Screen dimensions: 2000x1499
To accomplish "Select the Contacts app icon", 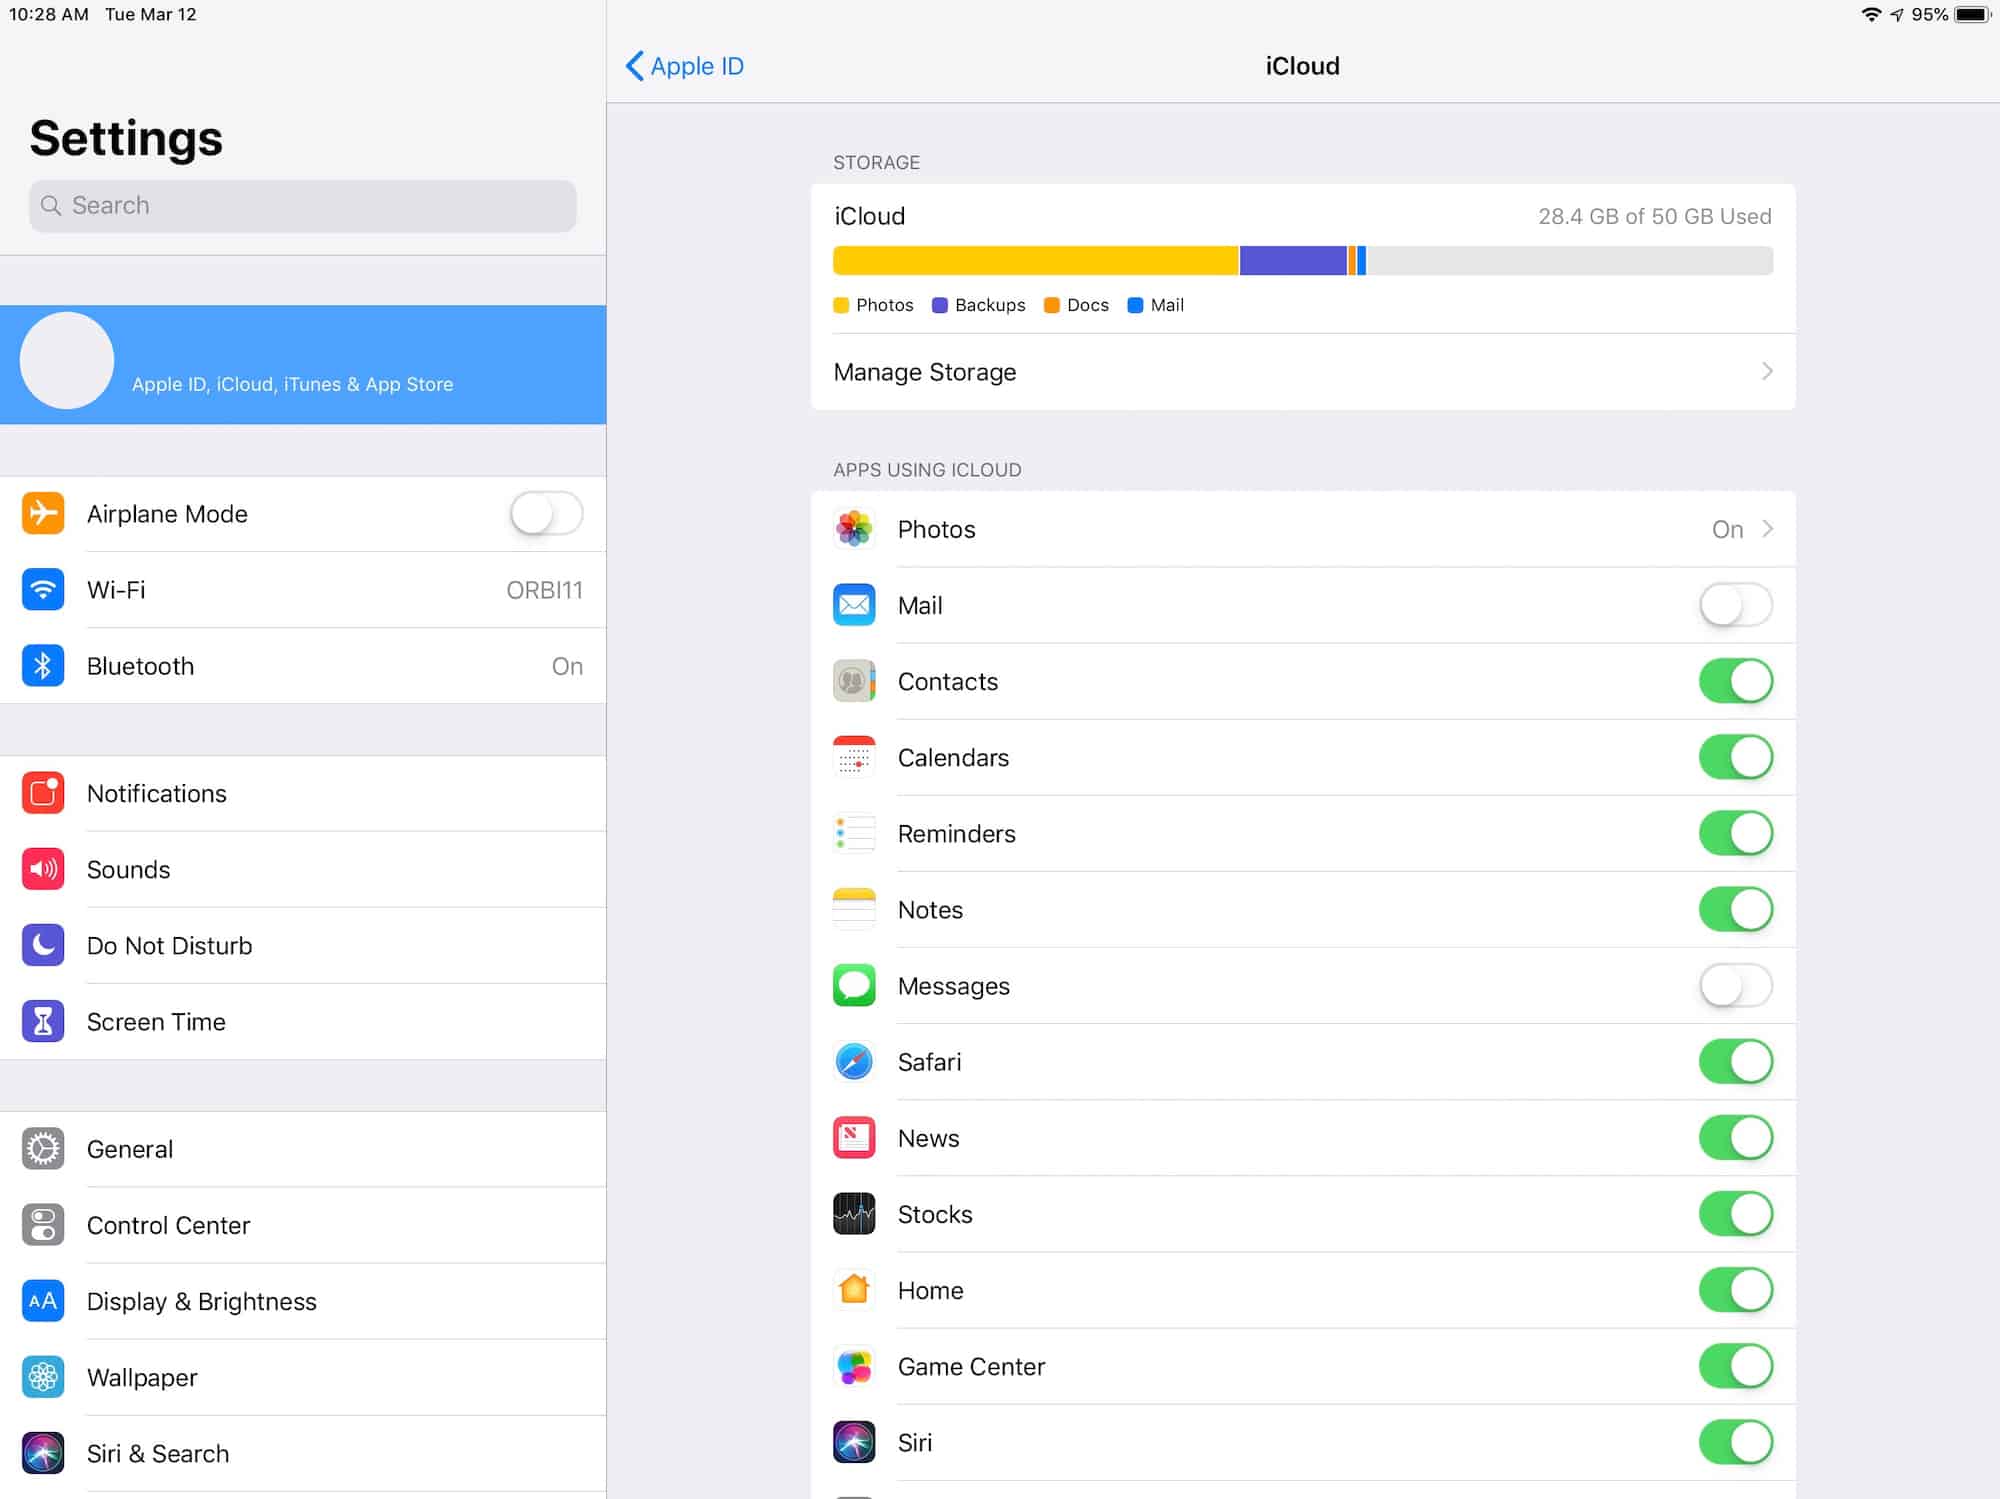I will coord(854,681).
